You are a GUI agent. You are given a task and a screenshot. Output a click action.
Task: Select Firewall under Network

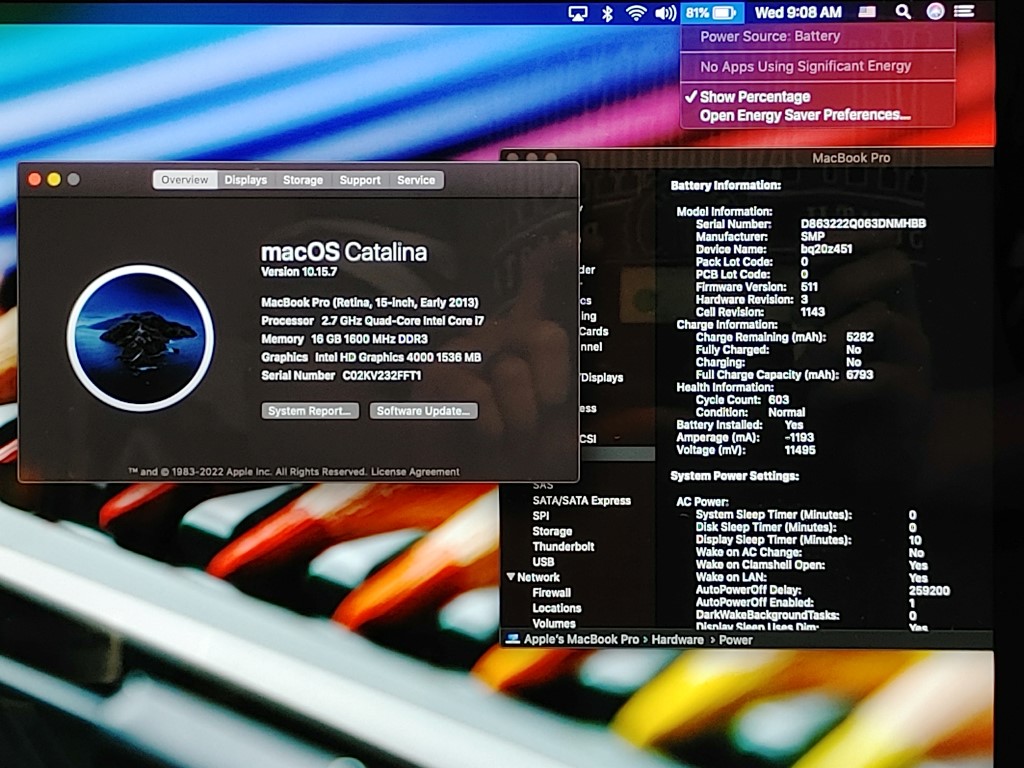pyautogui.click(x=552, y=593)
